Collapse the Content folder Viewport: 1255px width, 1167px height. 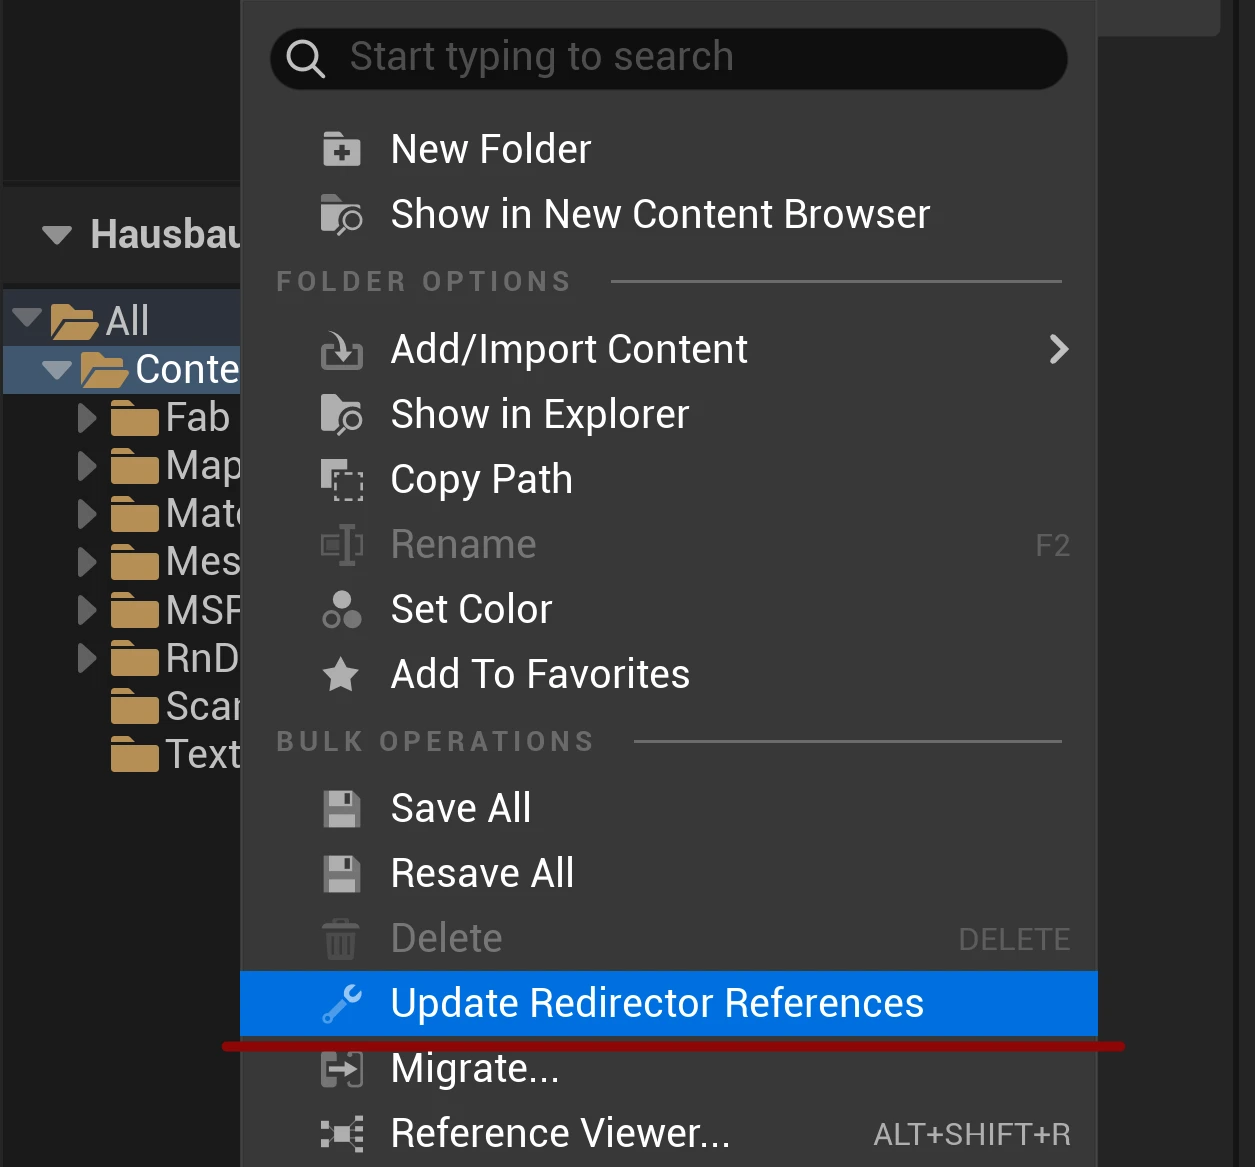click(x=56, y=369)
